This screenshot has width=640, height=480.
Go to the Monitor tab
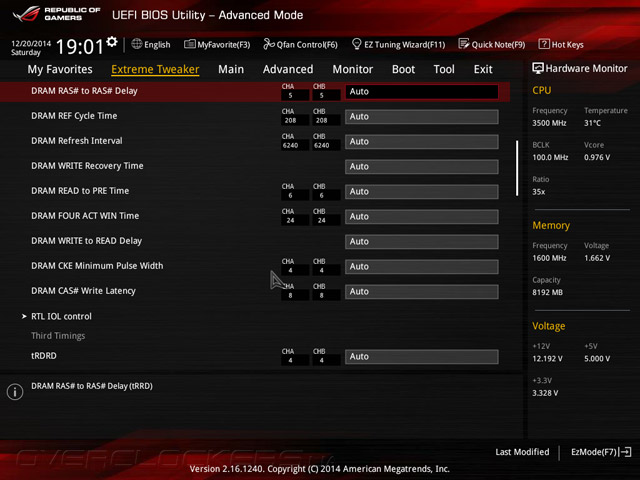(x=353, y=69)
